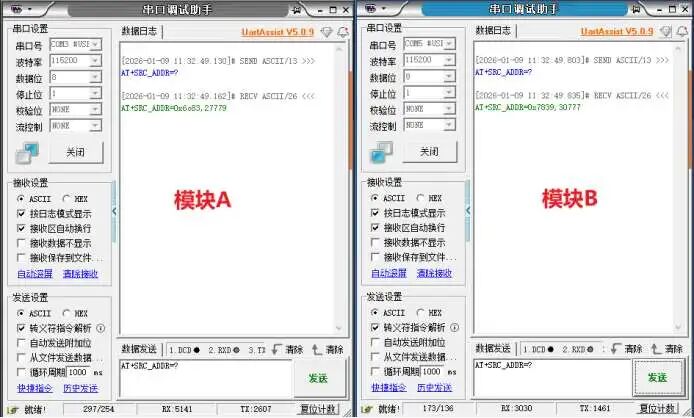Viewport: 694px width, 418px height.
Task: Click the serial port connection icon in Module B window
Action: coord(383,152)
